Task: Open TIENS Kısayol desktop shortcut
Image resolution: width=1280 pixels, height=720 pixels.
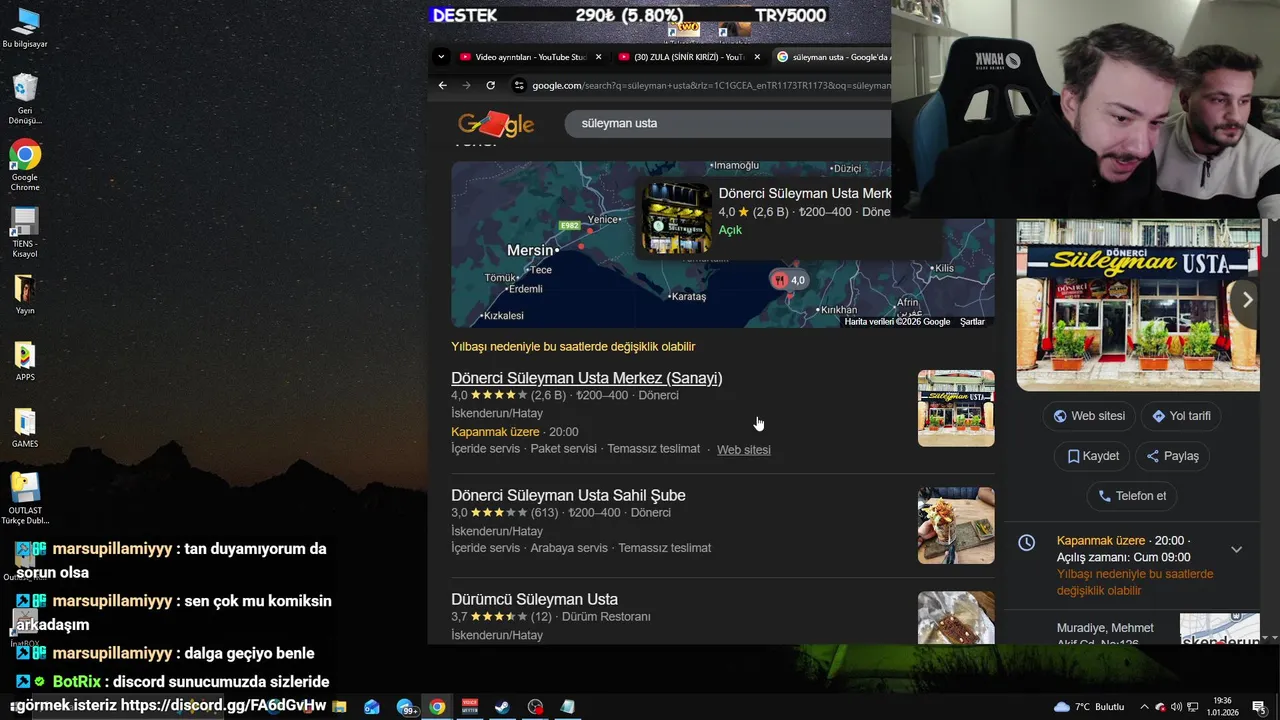Action: click(25, 232)
